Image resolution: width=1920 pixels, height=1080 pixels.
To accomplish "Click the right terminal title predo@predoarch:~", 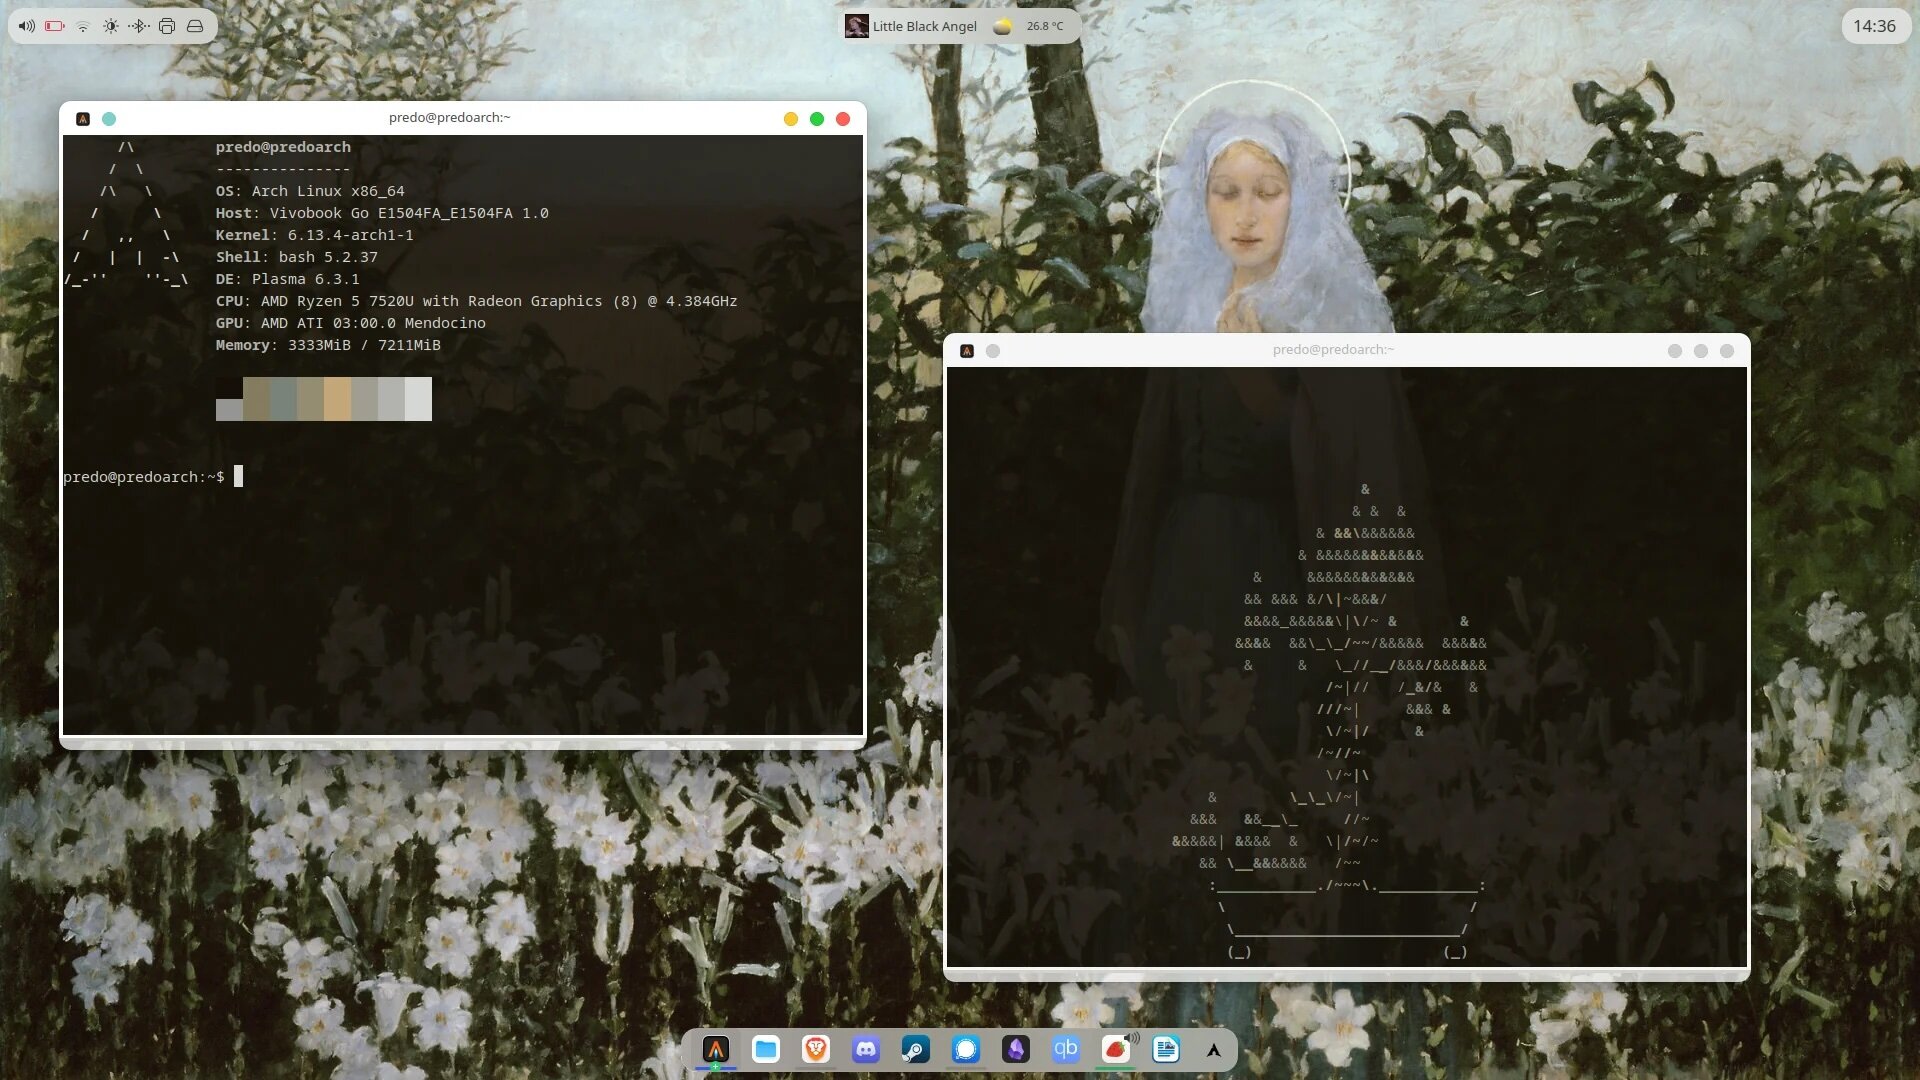I will pos(1333,350).
